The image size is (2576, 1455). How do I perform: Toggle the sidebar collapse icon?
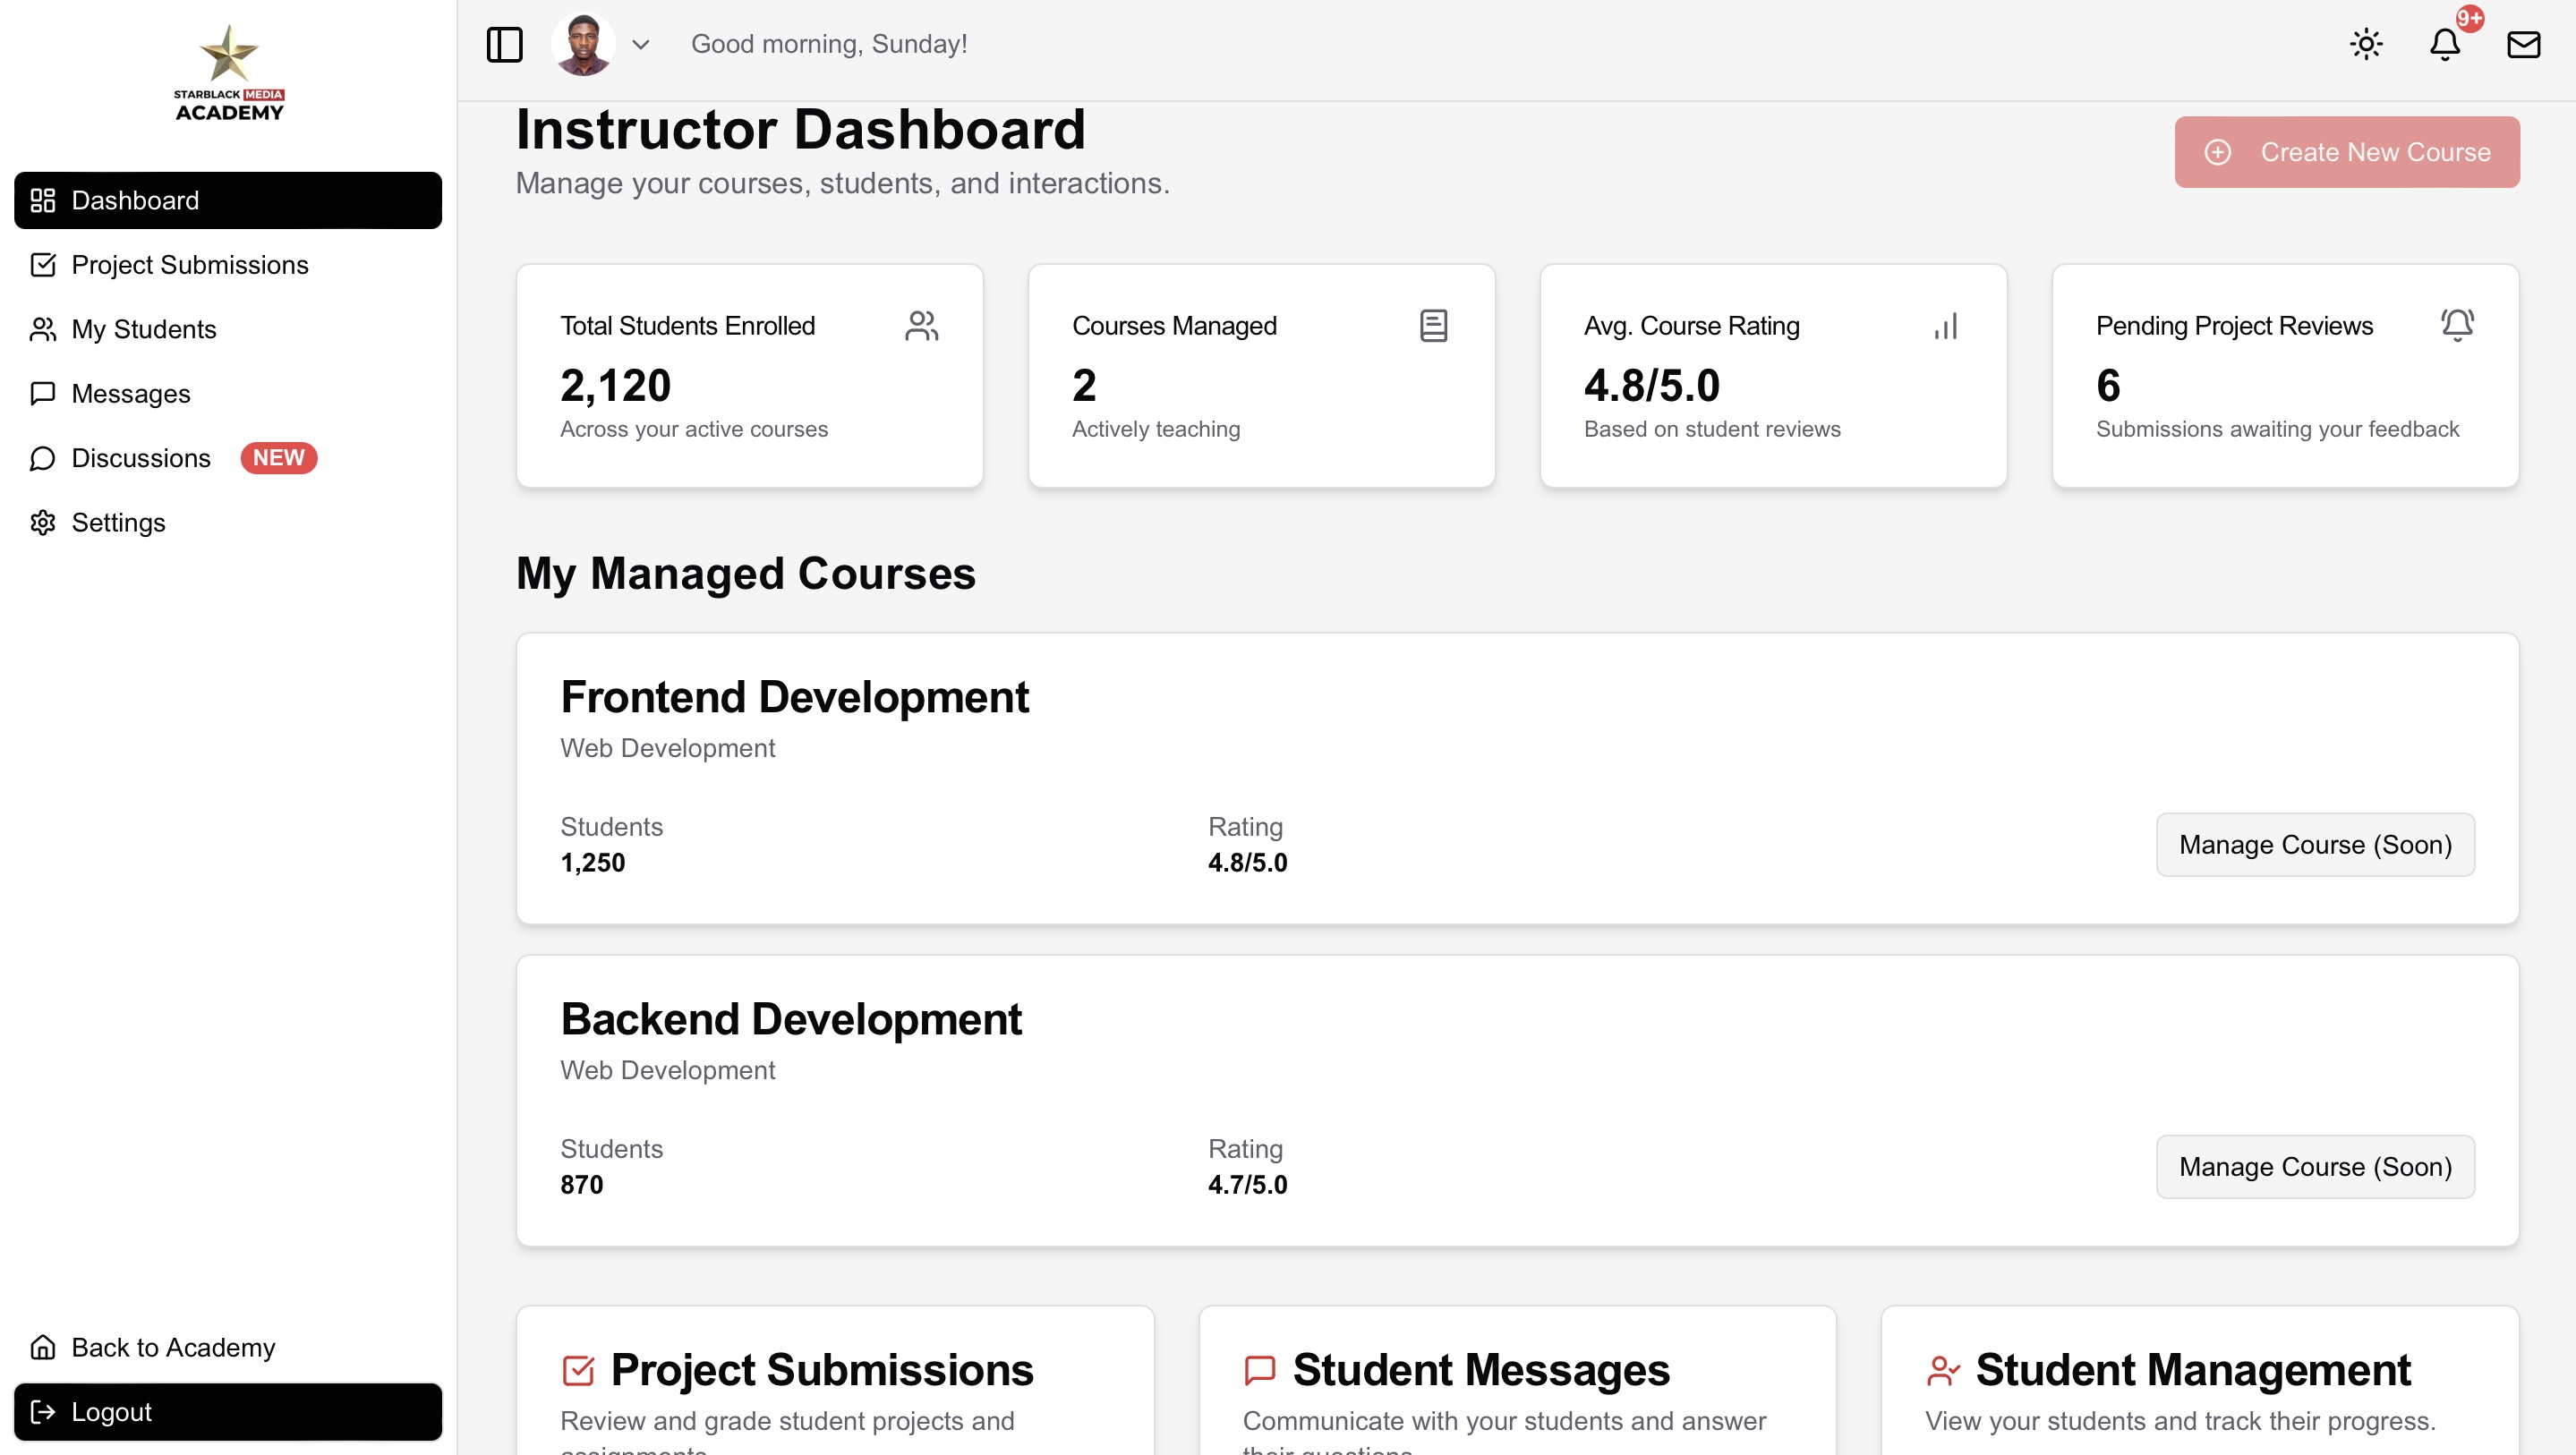pos(505,43)
